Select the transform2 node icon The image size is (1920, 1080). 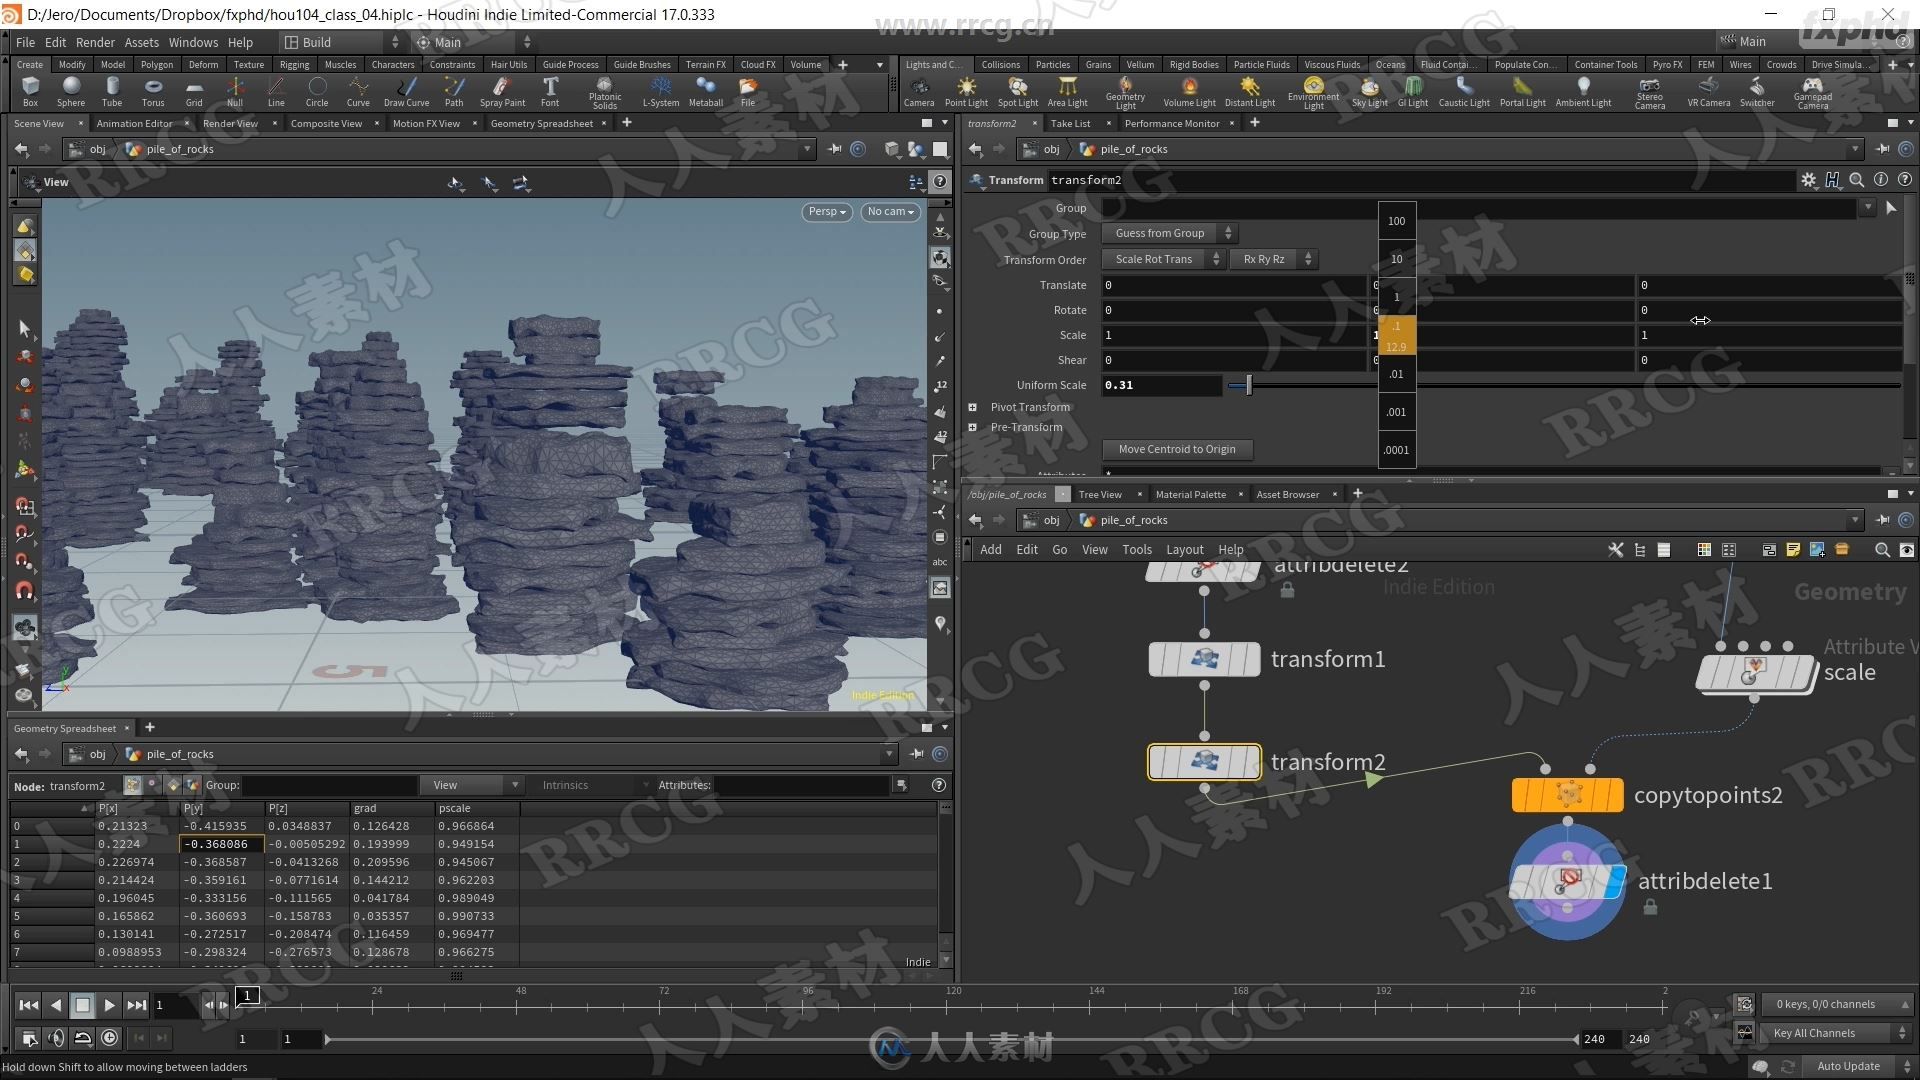[1204, 762]
